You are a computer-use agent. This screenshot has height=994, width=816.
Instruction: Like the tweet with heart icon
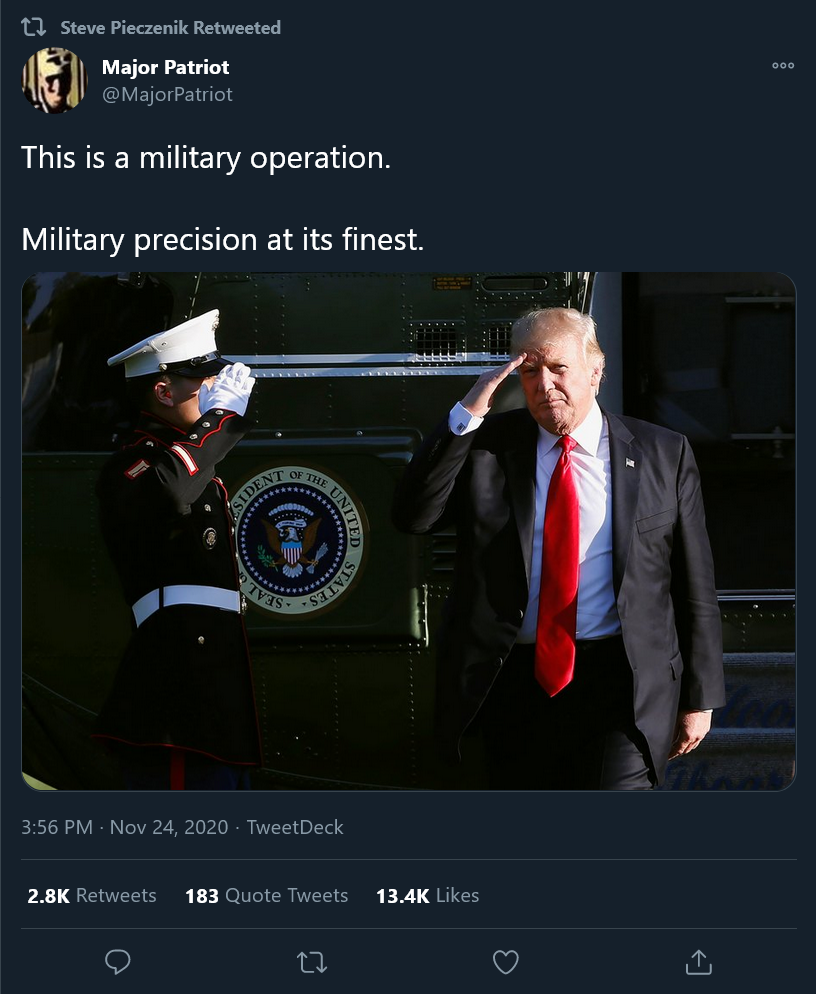[x=505, y=962]
